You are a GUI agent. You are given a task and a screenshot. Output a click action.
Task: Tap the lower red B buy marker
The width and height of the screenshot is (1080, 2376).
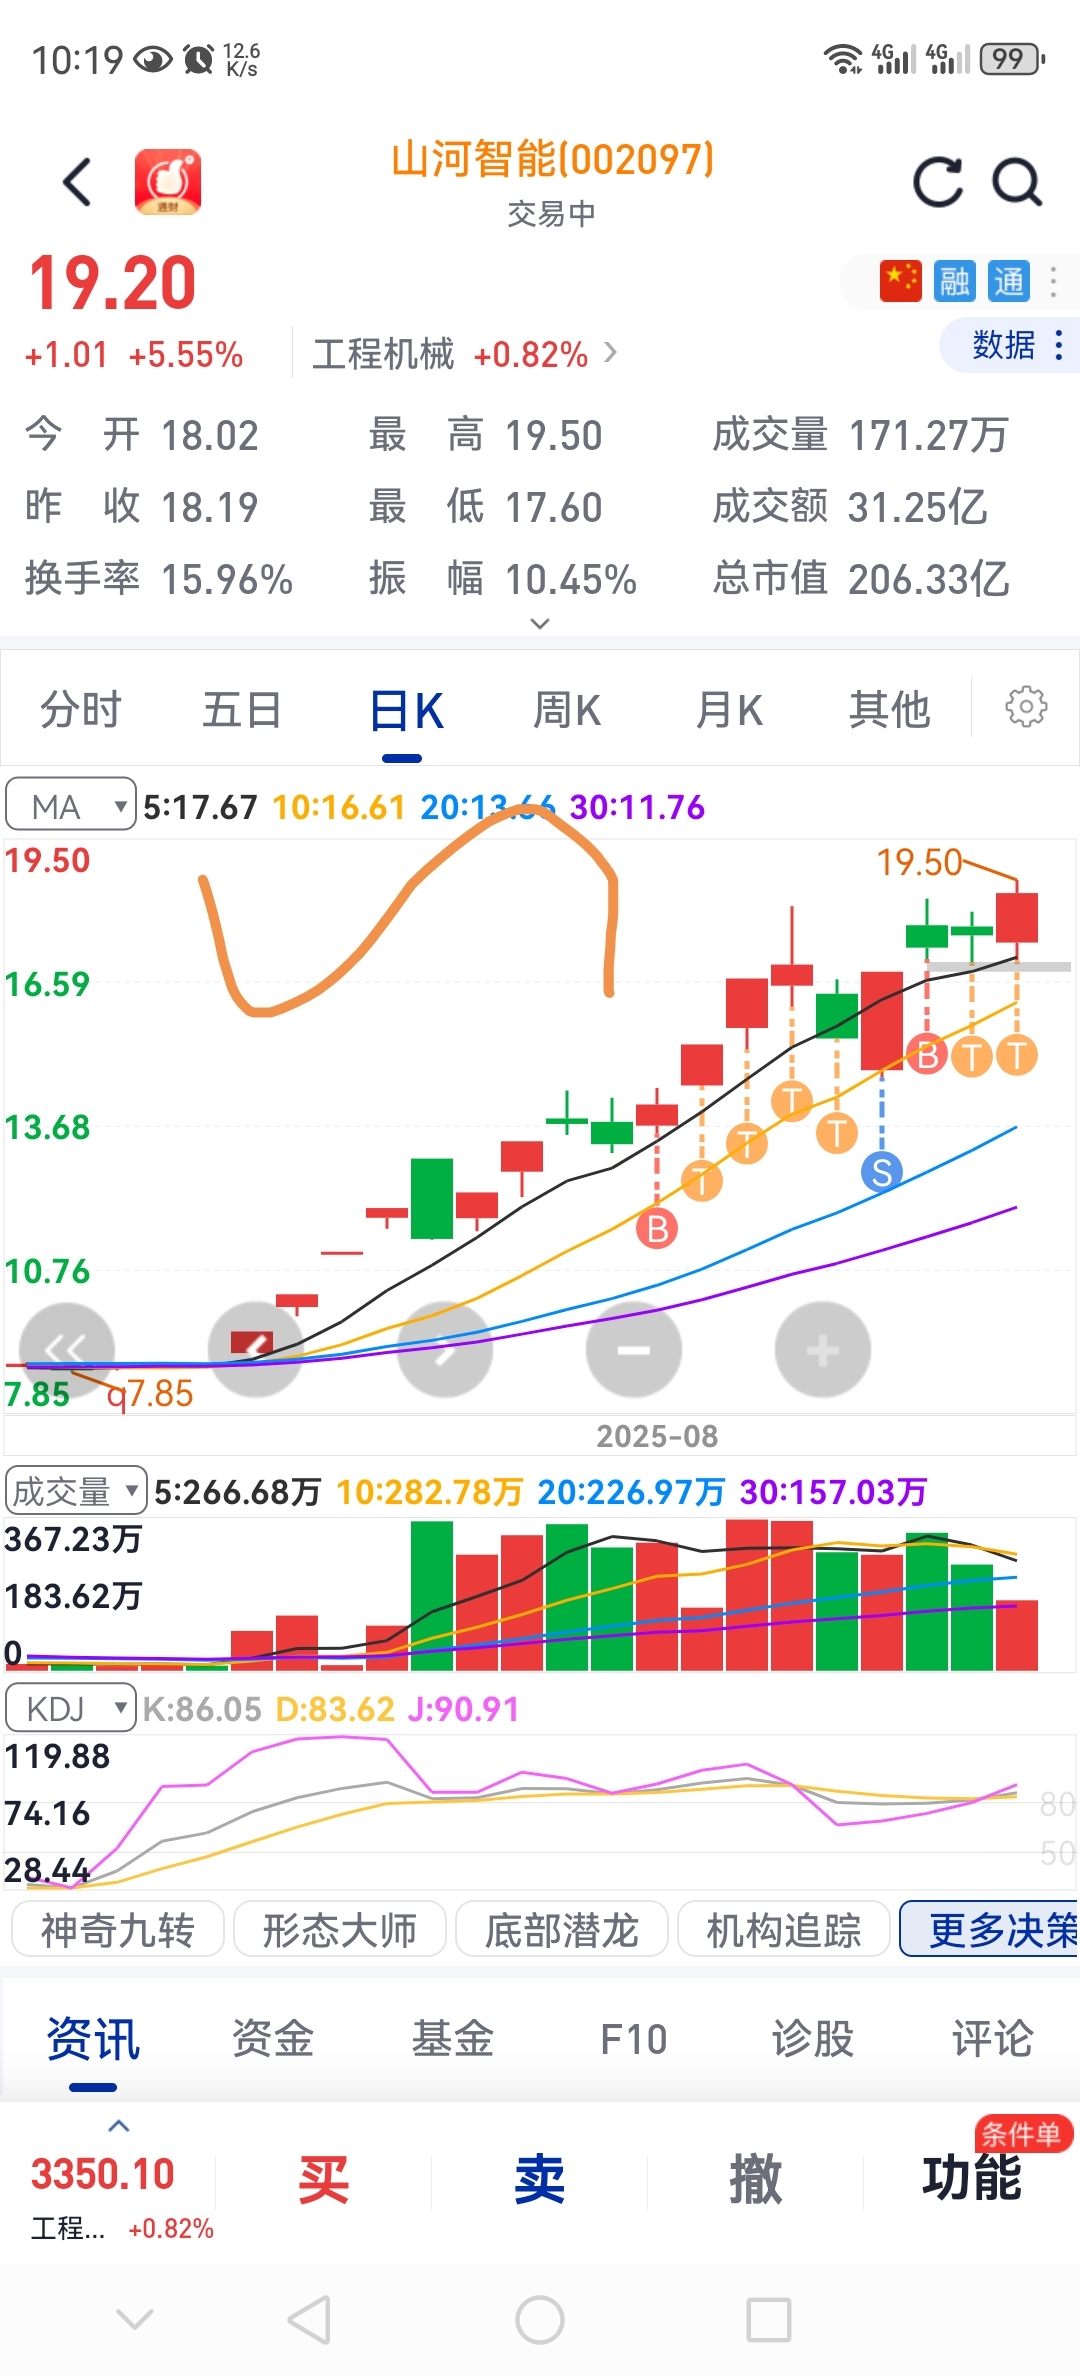pyautogui.click(x=657, y=1228)
